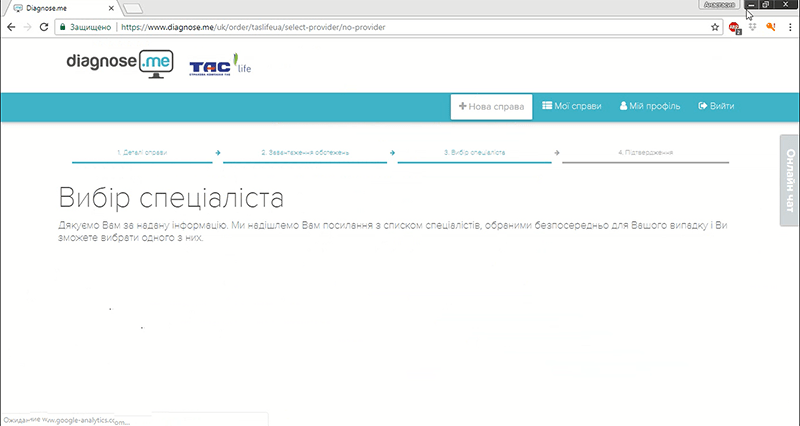Go to step 1 Деталі справи
The height and width of the screenshot is (426, 800).
click(x=142, y=153)
